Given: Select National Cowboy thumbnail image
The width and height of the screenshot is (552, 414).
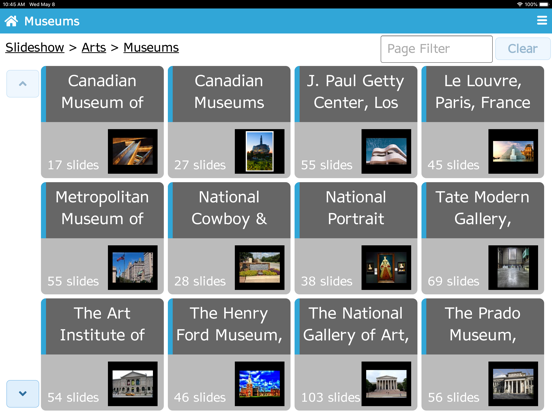Looking at the screenshot, I should [x=259, y=268].
